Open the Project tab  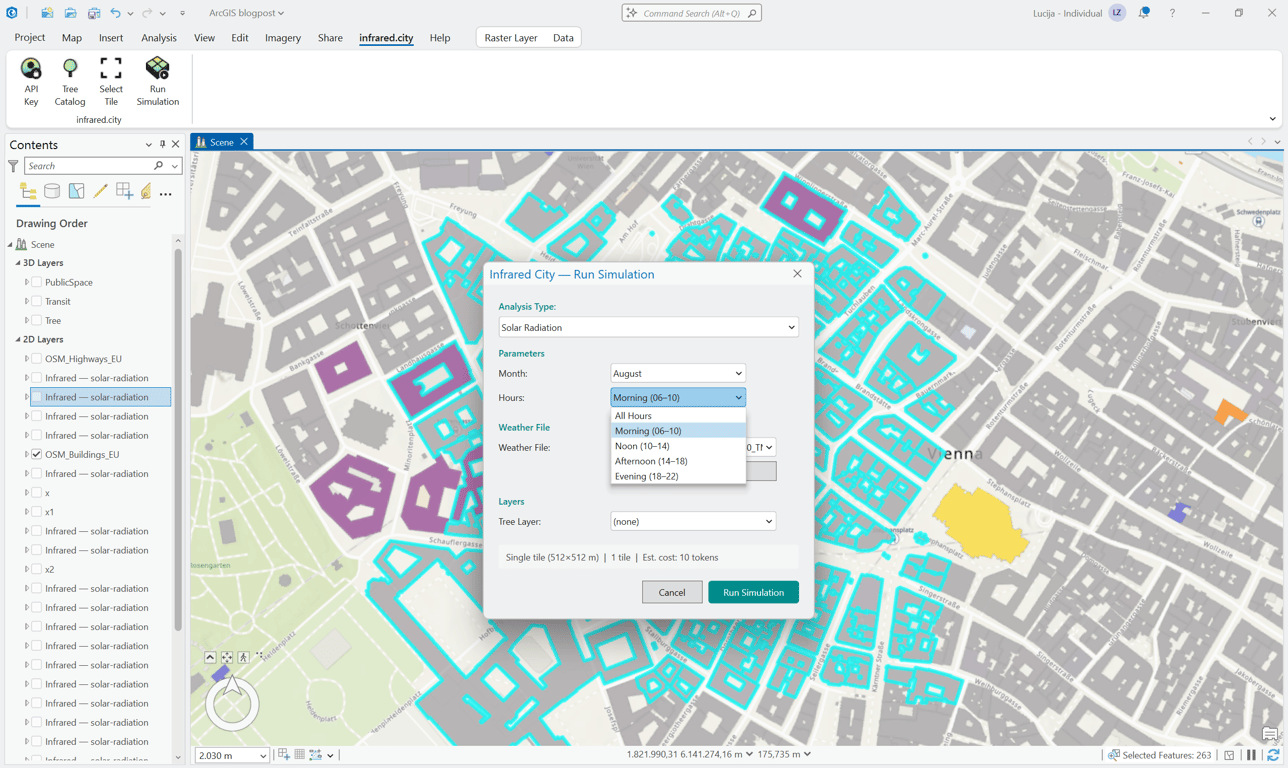coord(30,38)
